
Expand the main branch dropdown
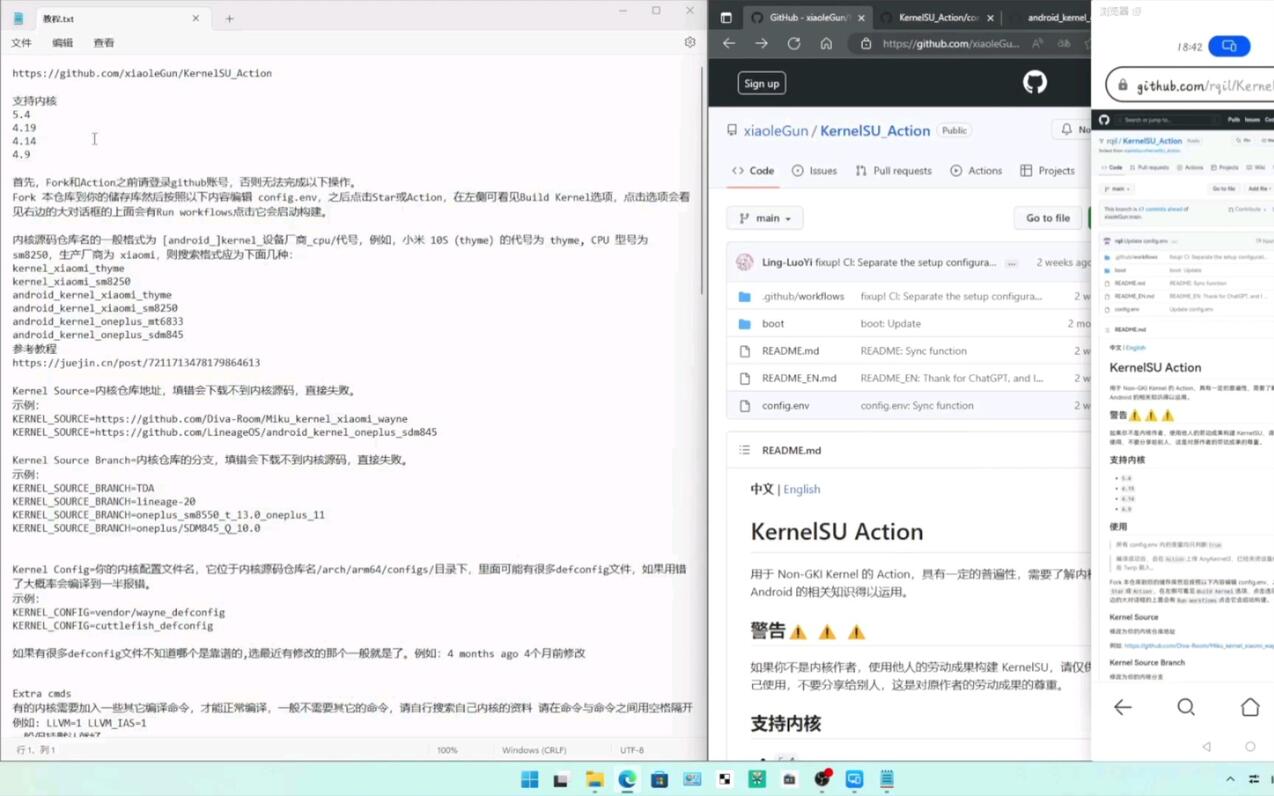[765, 218]
